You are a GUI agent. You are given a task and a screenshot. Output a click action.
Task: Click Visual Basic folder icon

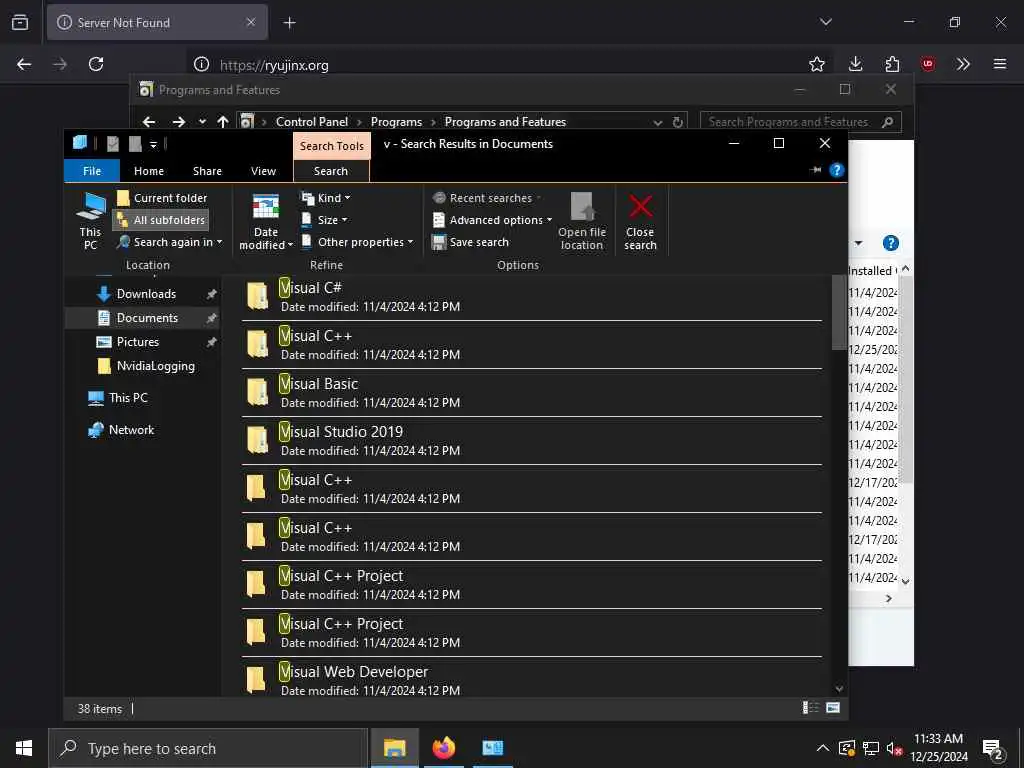point(257,392)
